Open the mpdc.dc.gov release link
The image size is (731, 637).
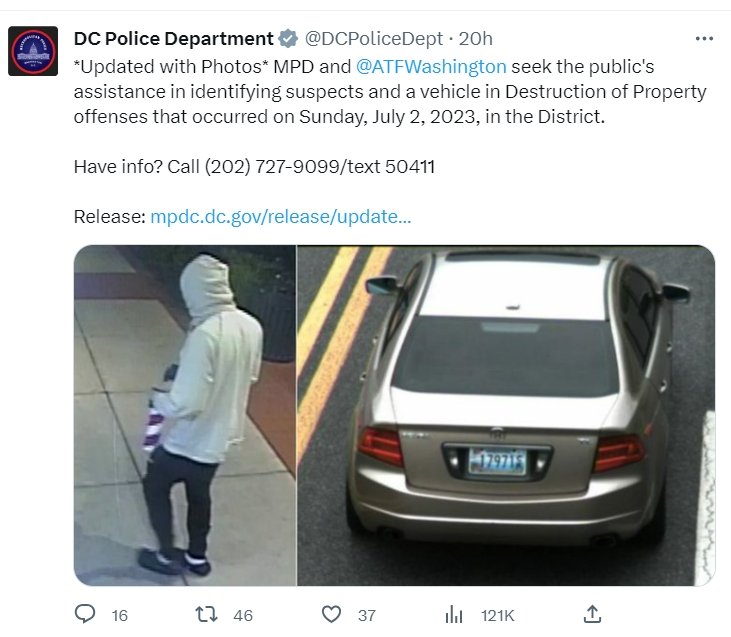[x=281, y=217]
